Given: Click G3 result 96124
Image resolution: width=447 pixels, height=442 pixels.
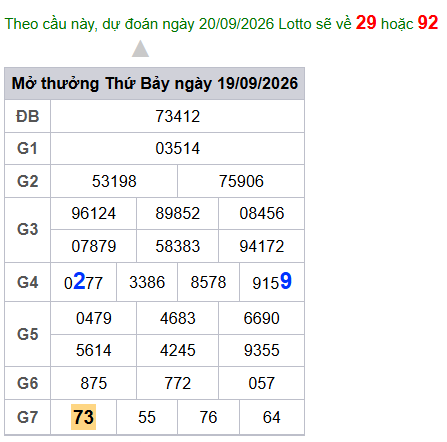Looking at the screenshot, I should click(x=94, y=213).
